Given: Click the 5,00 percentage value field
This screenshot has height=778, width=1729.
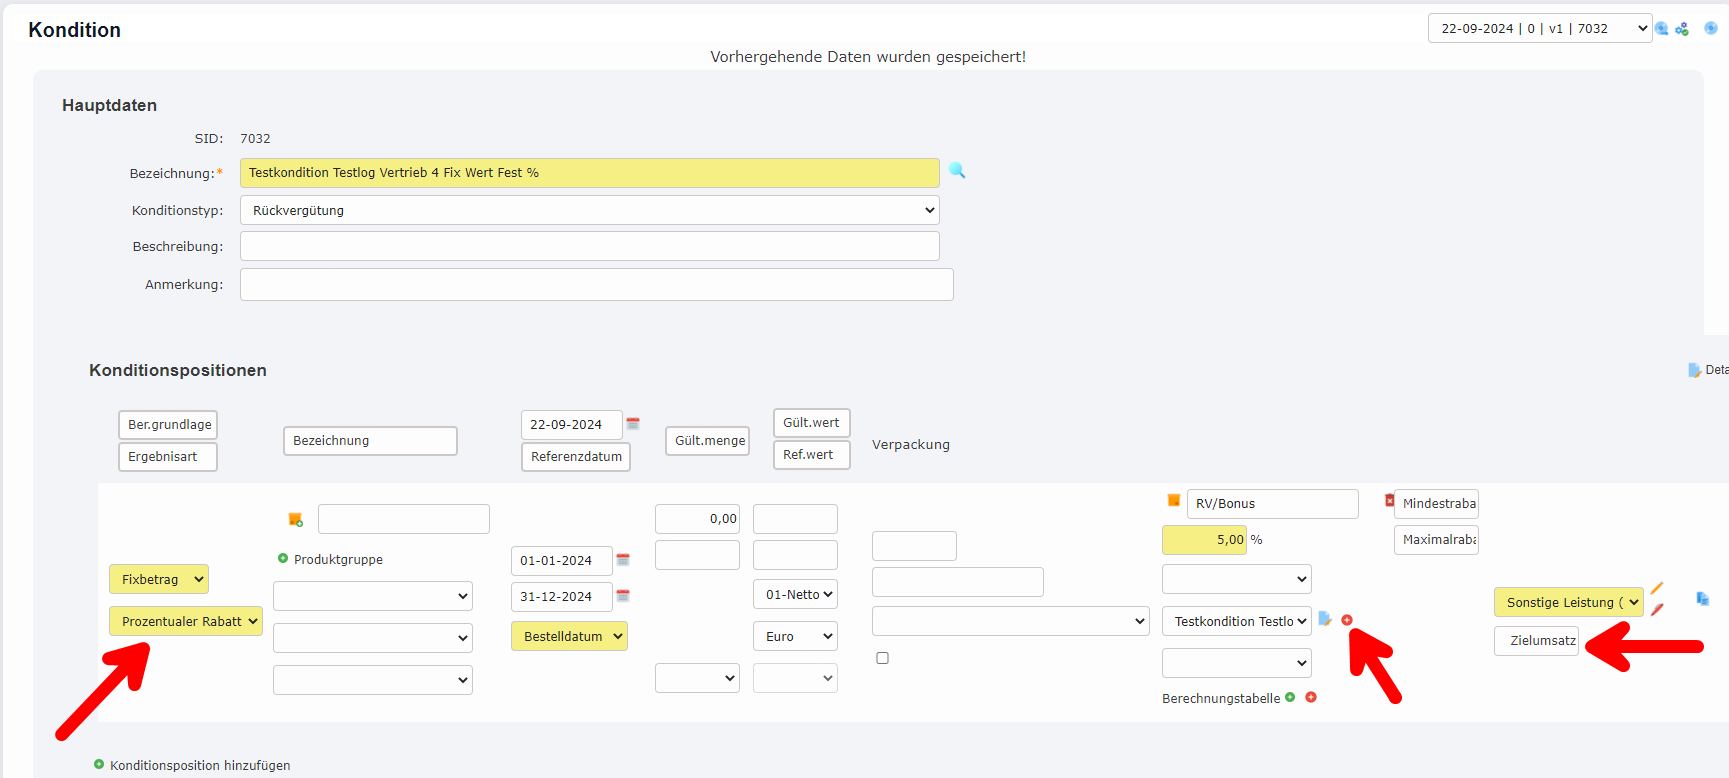Looking at the screenshot, I should click(1204, 540).
